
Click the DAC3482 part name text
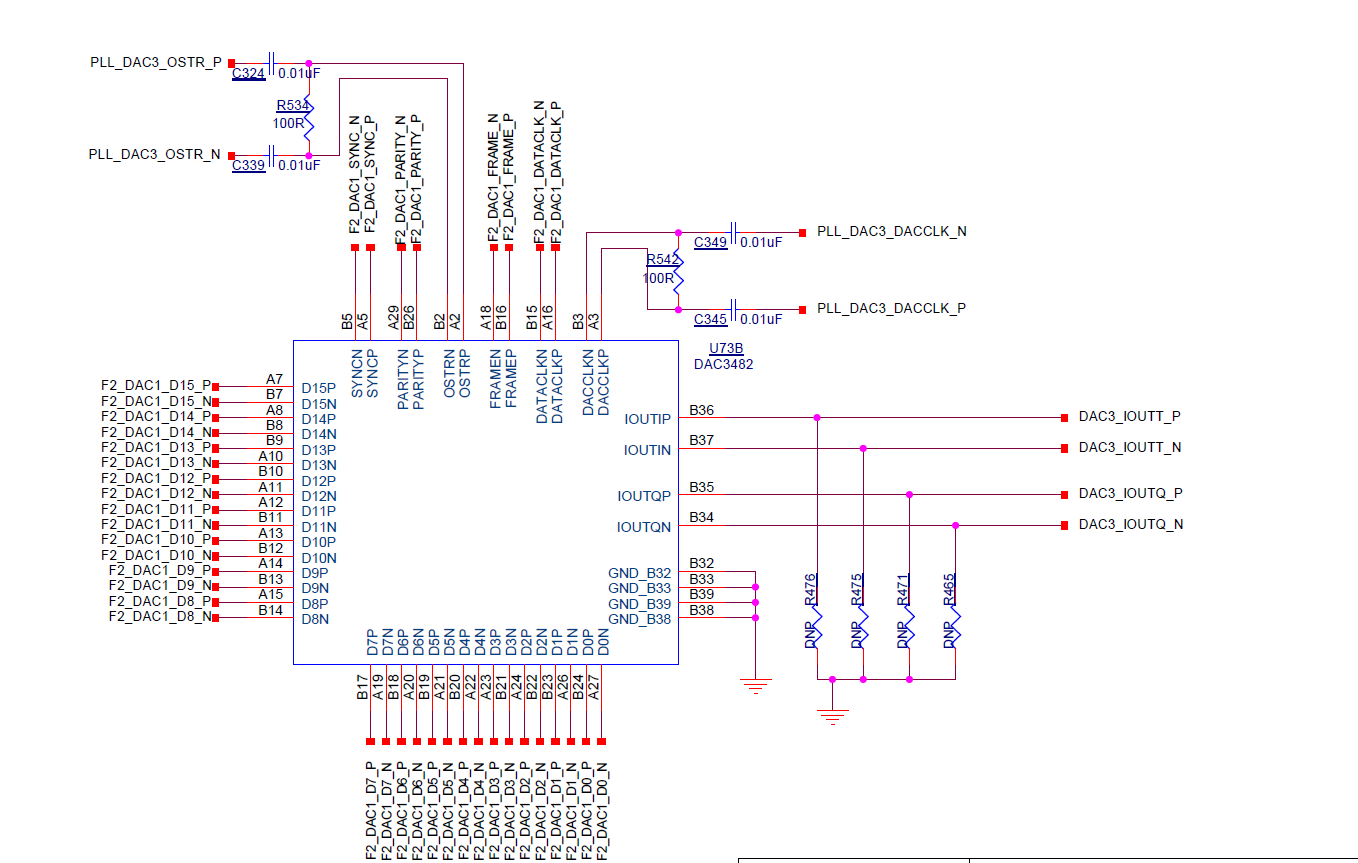[x=724, y=364]
